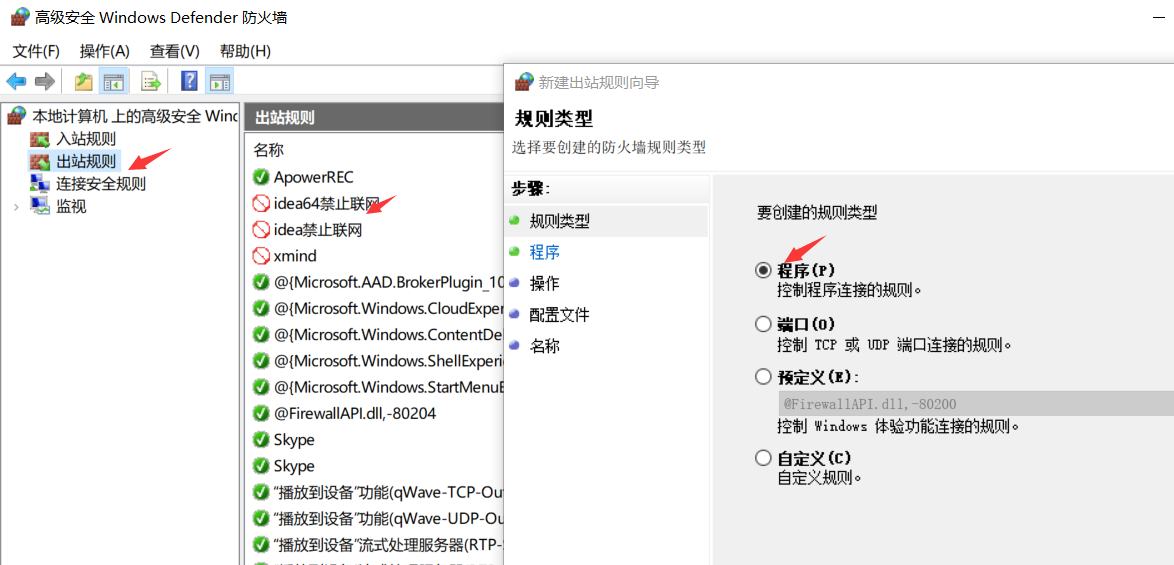Select the 播放到设备 流式处理服务器(RTP rule row

374,544
